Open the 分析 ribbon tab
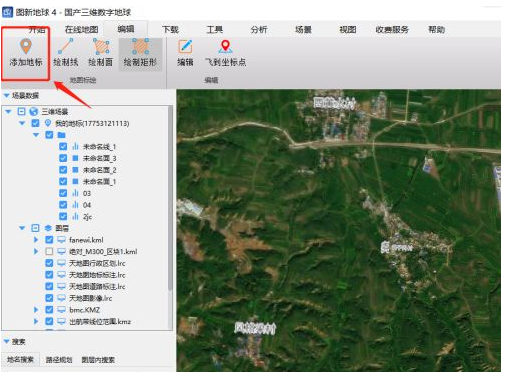 coord(259,30)
